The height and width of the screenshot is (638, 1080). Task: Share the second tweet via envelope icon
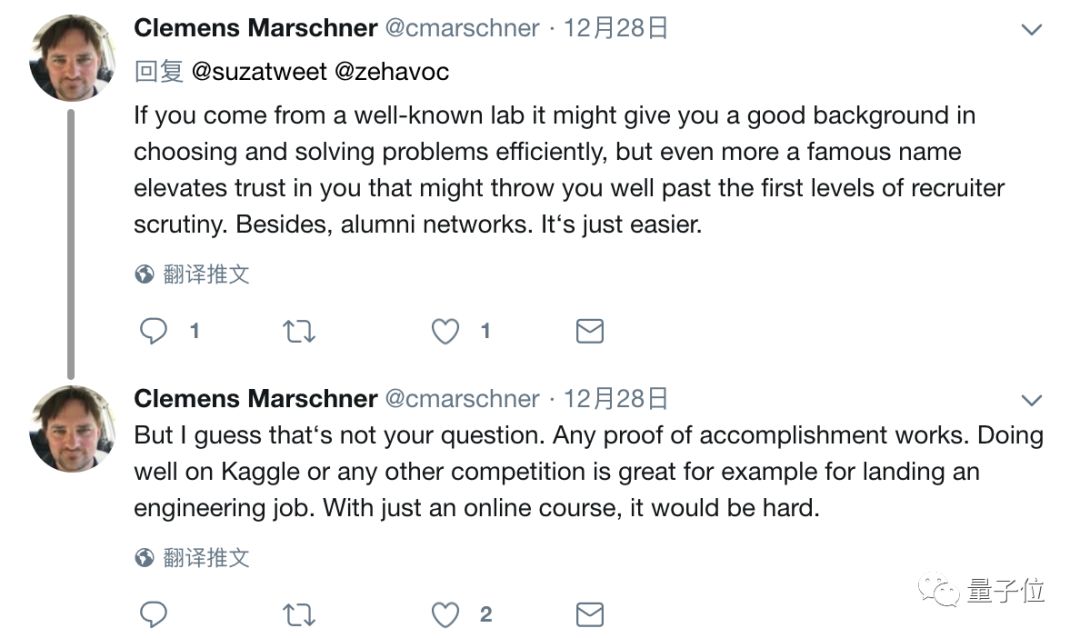(590, 614)
